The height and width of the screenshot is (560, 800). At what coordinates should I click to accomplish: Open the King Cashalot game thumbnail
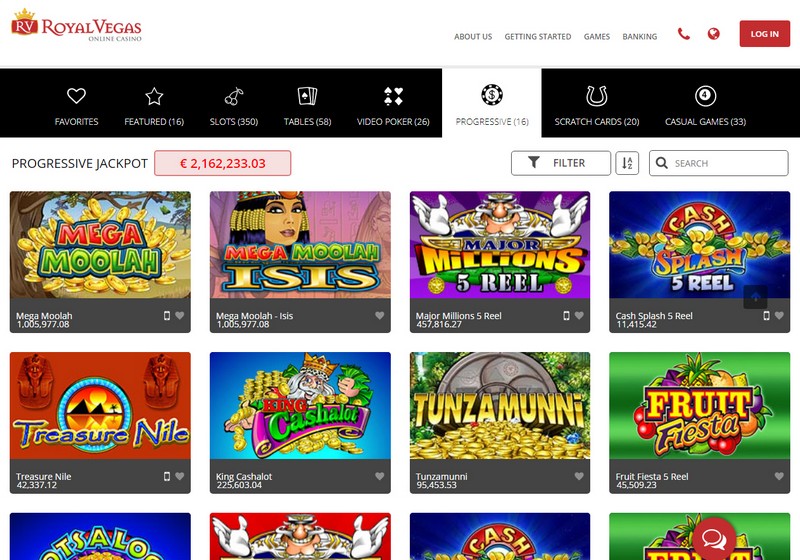[x=300, y=405]
